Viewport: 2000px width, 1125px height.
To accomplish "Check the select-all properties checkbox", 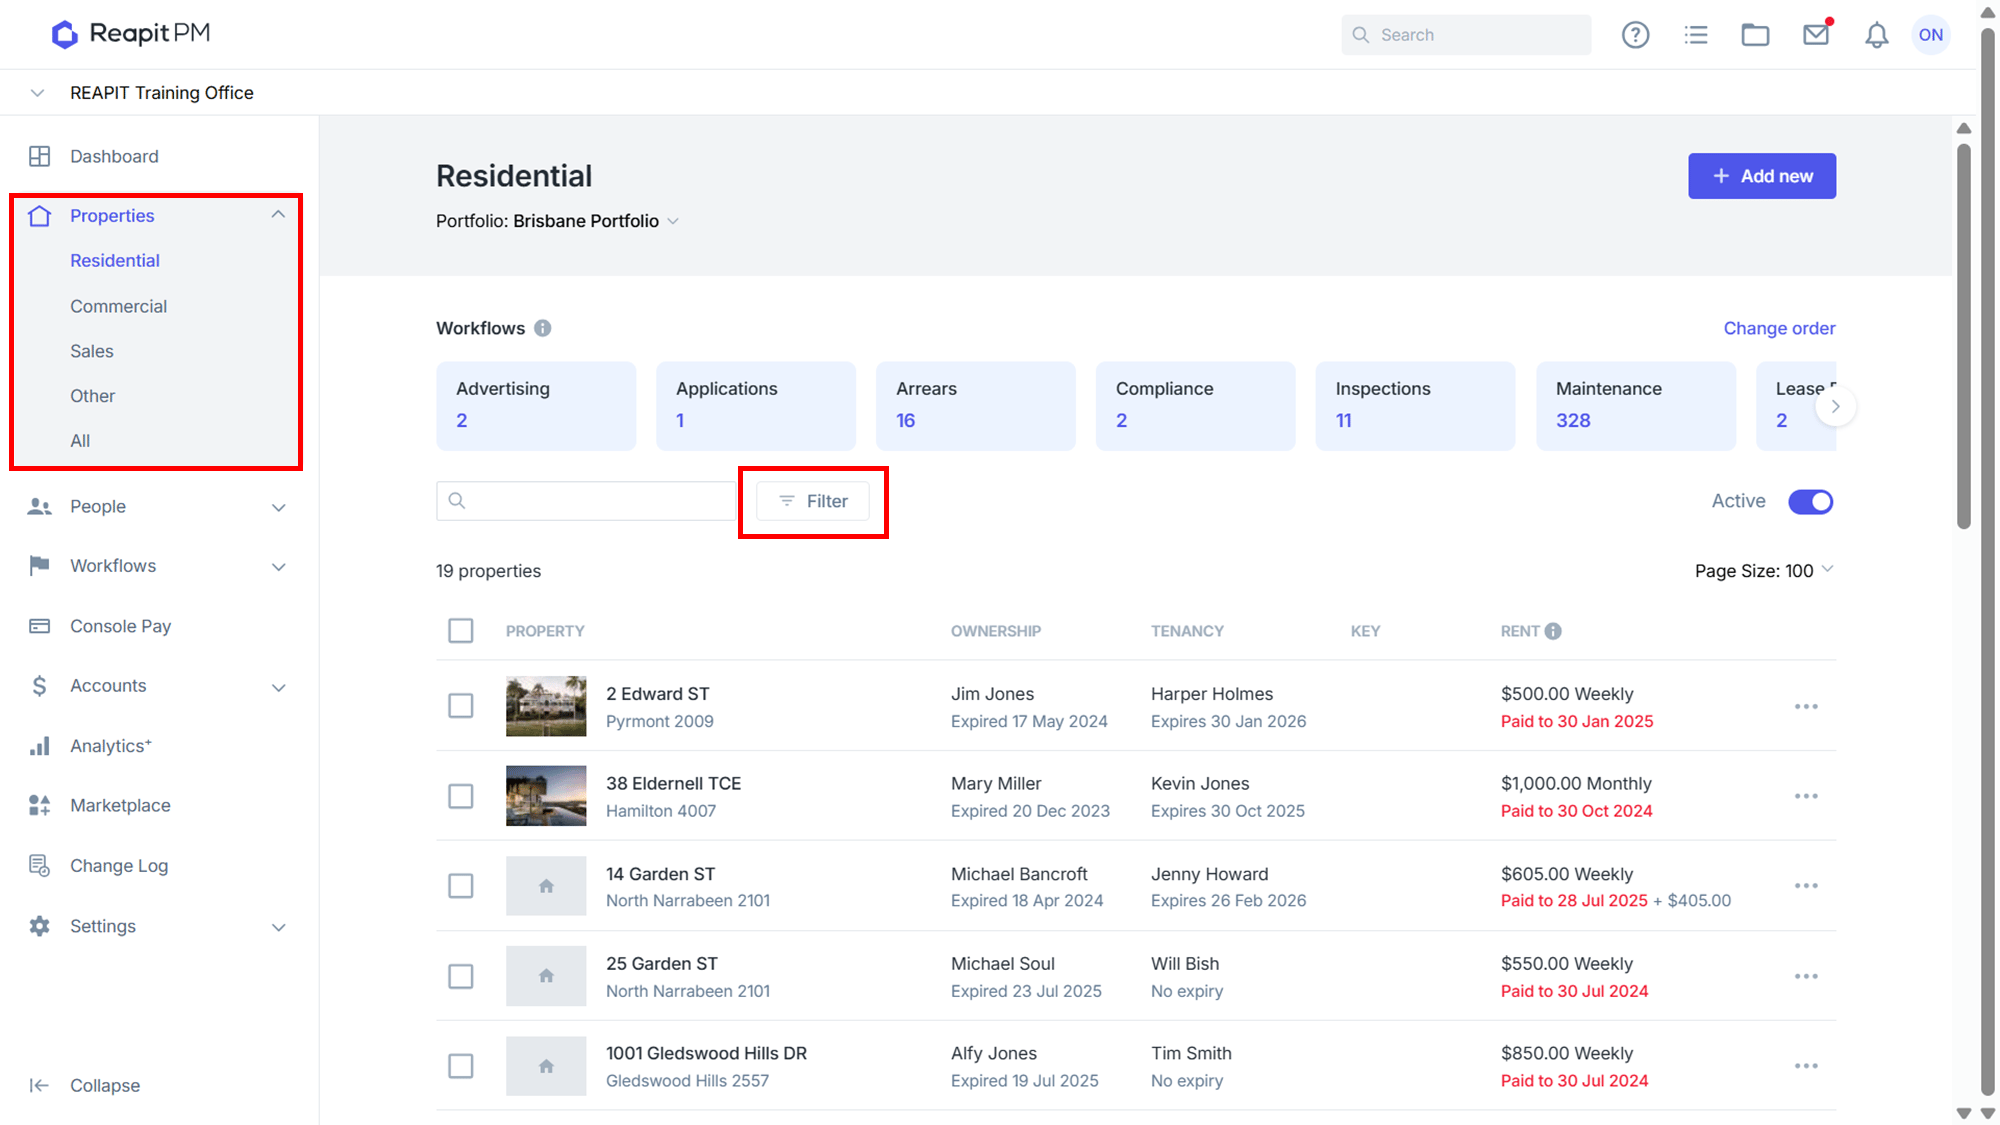I will point(461,631).
